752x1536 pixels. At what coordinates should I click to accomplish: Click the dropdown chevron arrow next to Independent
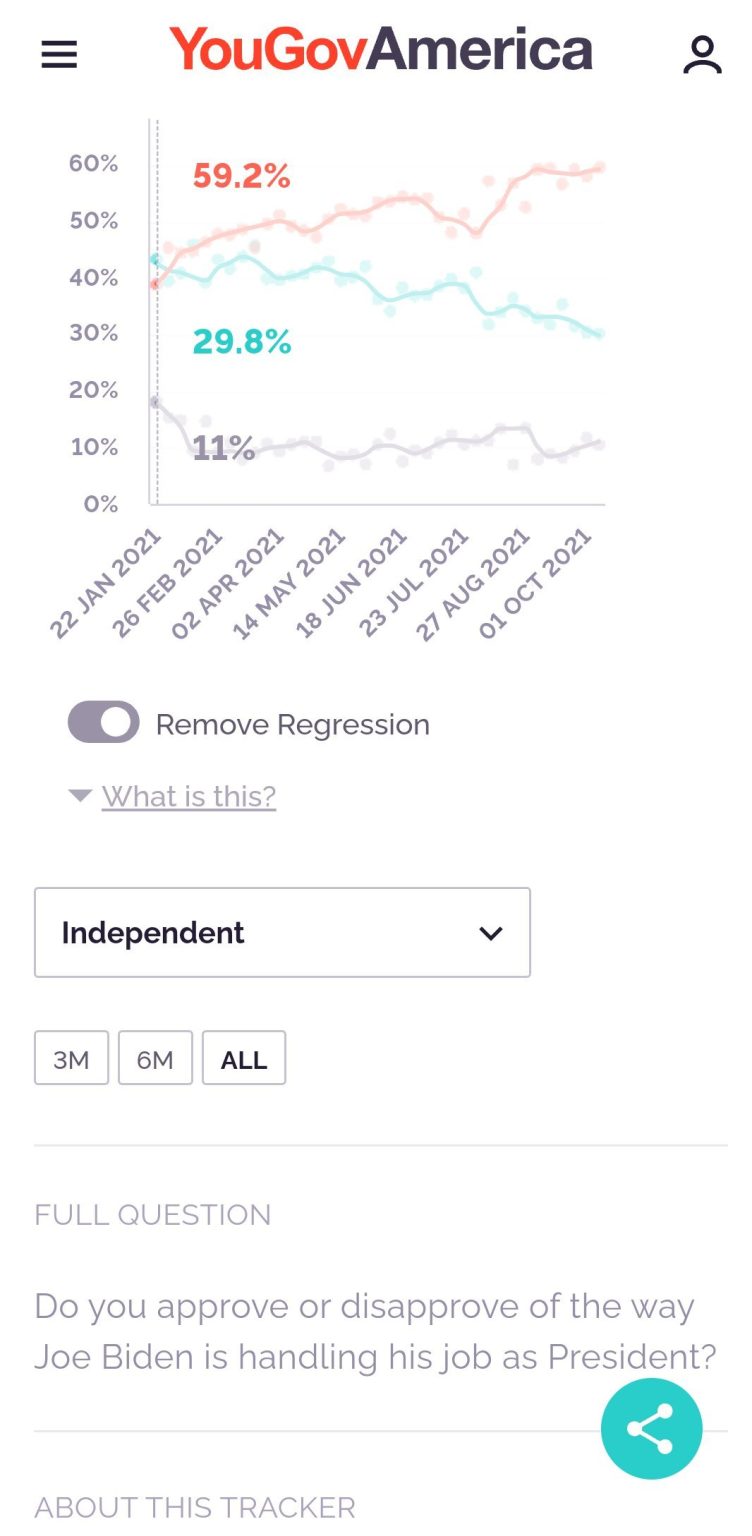tap(490, 933)
